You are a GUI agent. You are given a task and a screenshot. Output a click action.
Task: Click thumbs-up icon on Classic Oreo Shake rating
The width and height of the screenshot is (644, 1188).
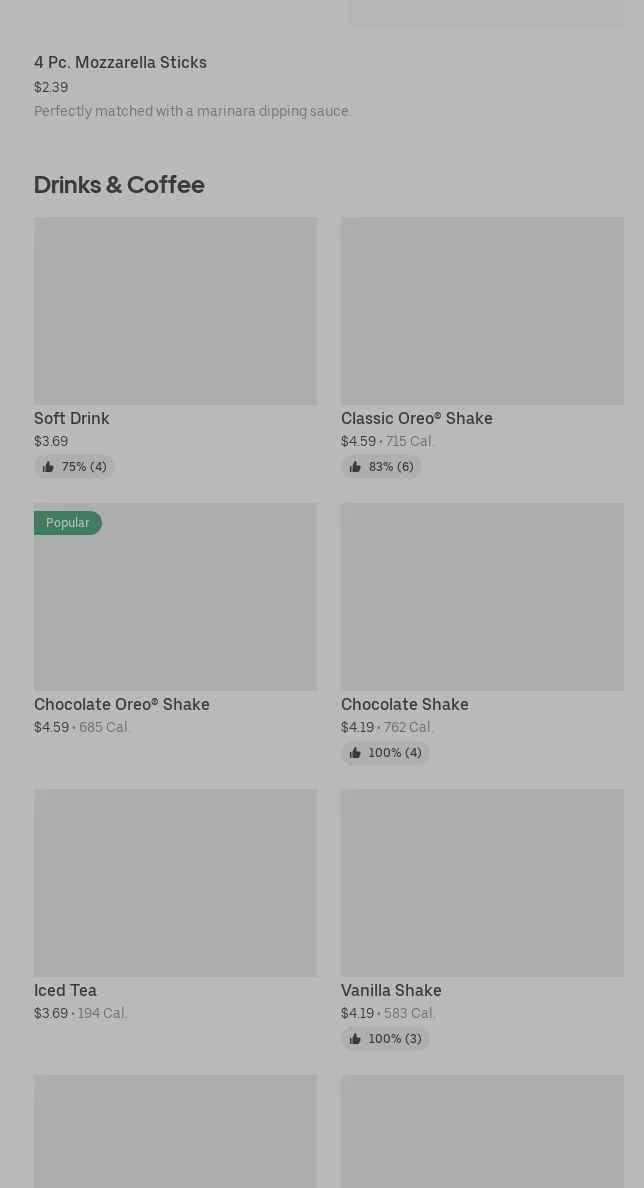coord(355,467)
